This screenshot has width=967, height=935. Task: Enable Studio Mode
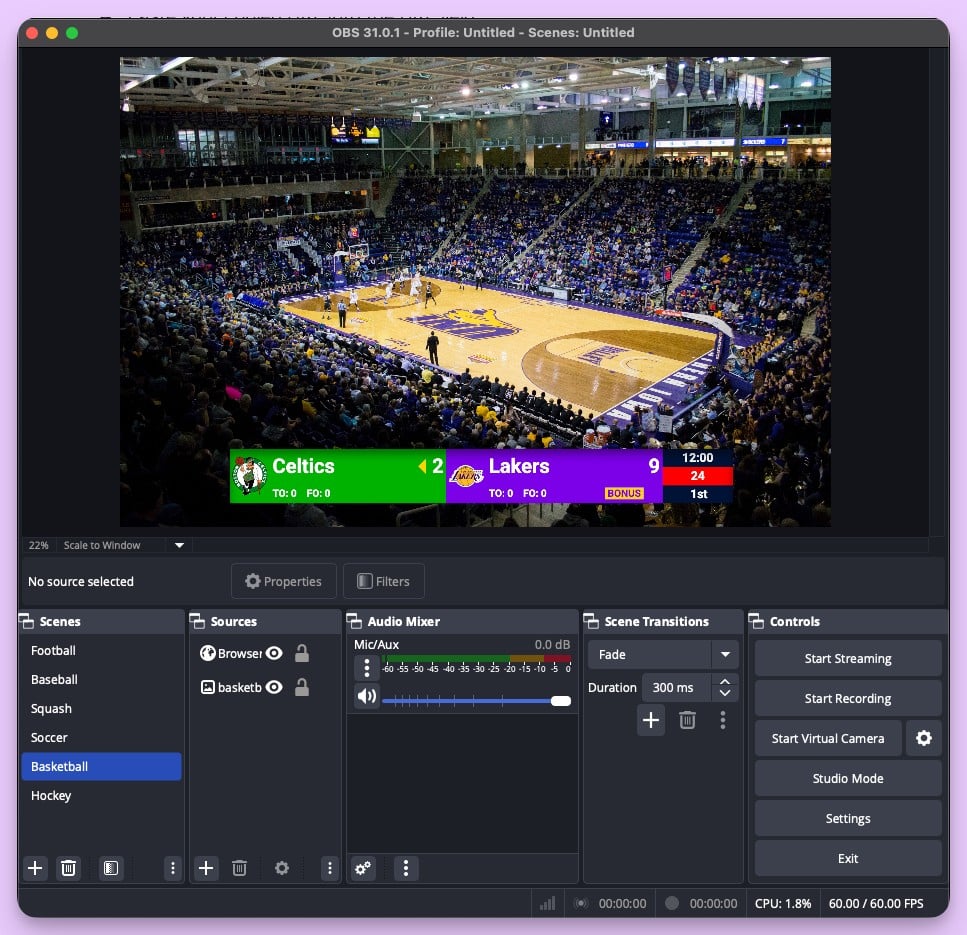847,778
